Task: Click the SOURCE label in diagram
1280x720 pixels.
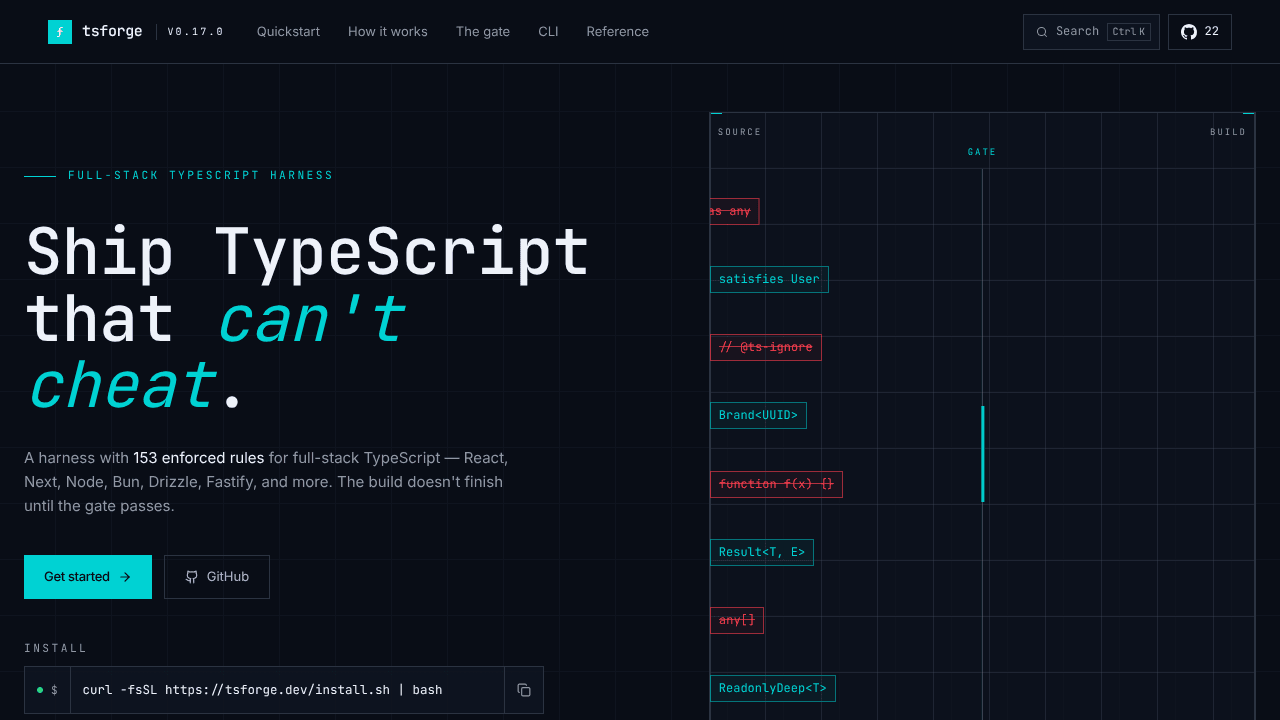Action: pyautogui.click(x=739, y=132)
